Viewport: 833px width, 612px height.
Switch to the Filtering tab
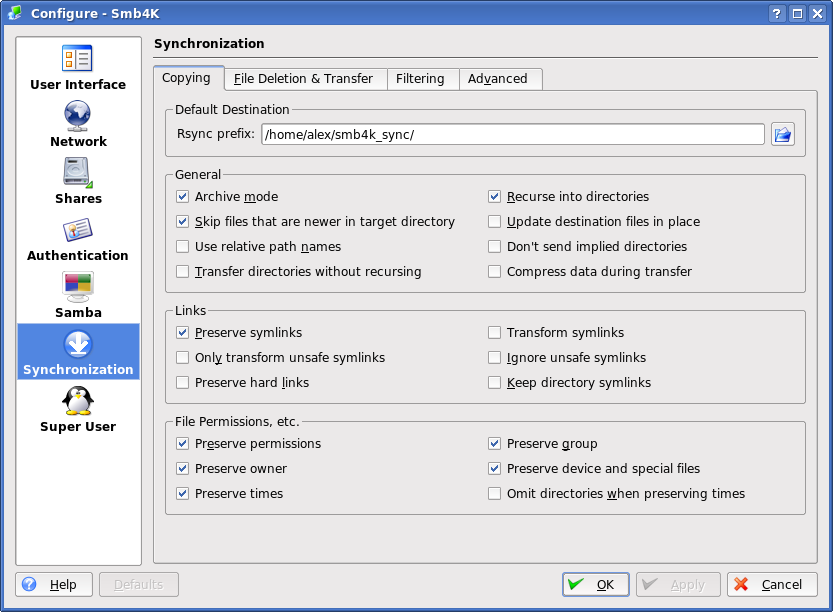pyautogui.click(x=423, y=79)
